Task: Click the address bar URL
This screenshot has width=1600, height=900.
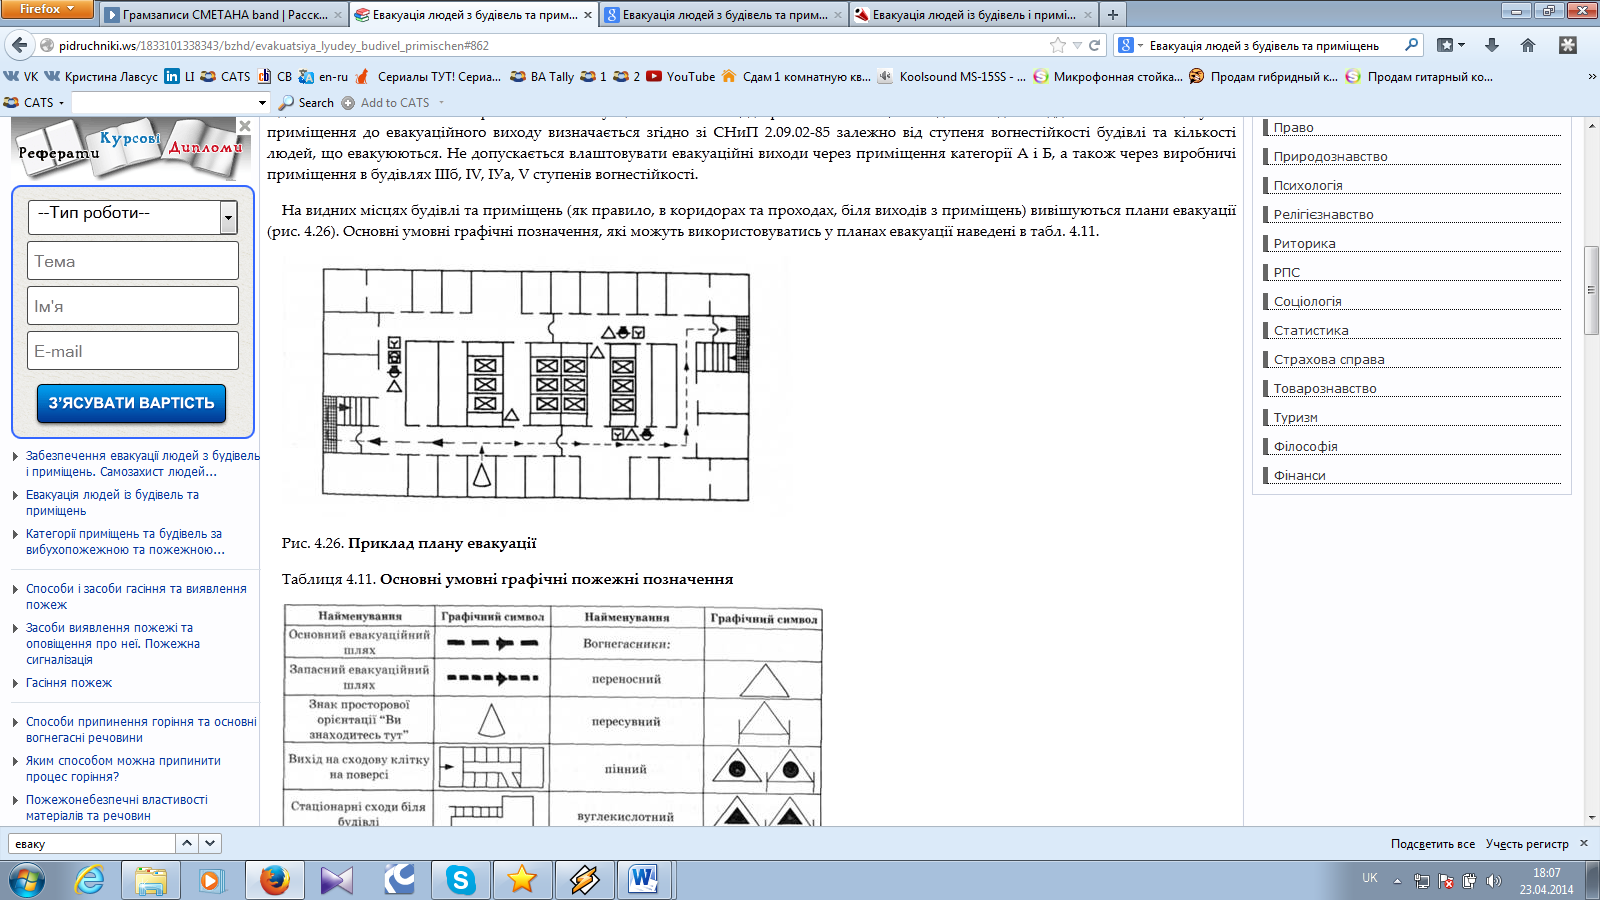Action: coord(274,45)
